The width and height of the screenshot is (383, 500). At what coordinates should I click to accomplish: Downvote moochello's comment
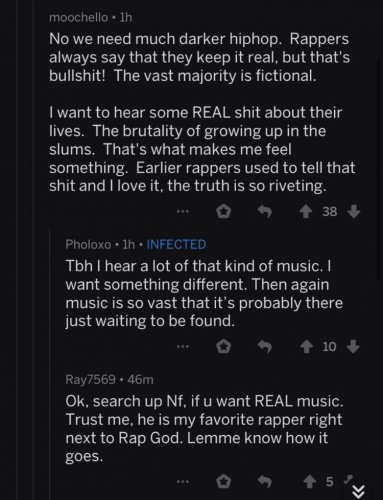coord(354,211)
